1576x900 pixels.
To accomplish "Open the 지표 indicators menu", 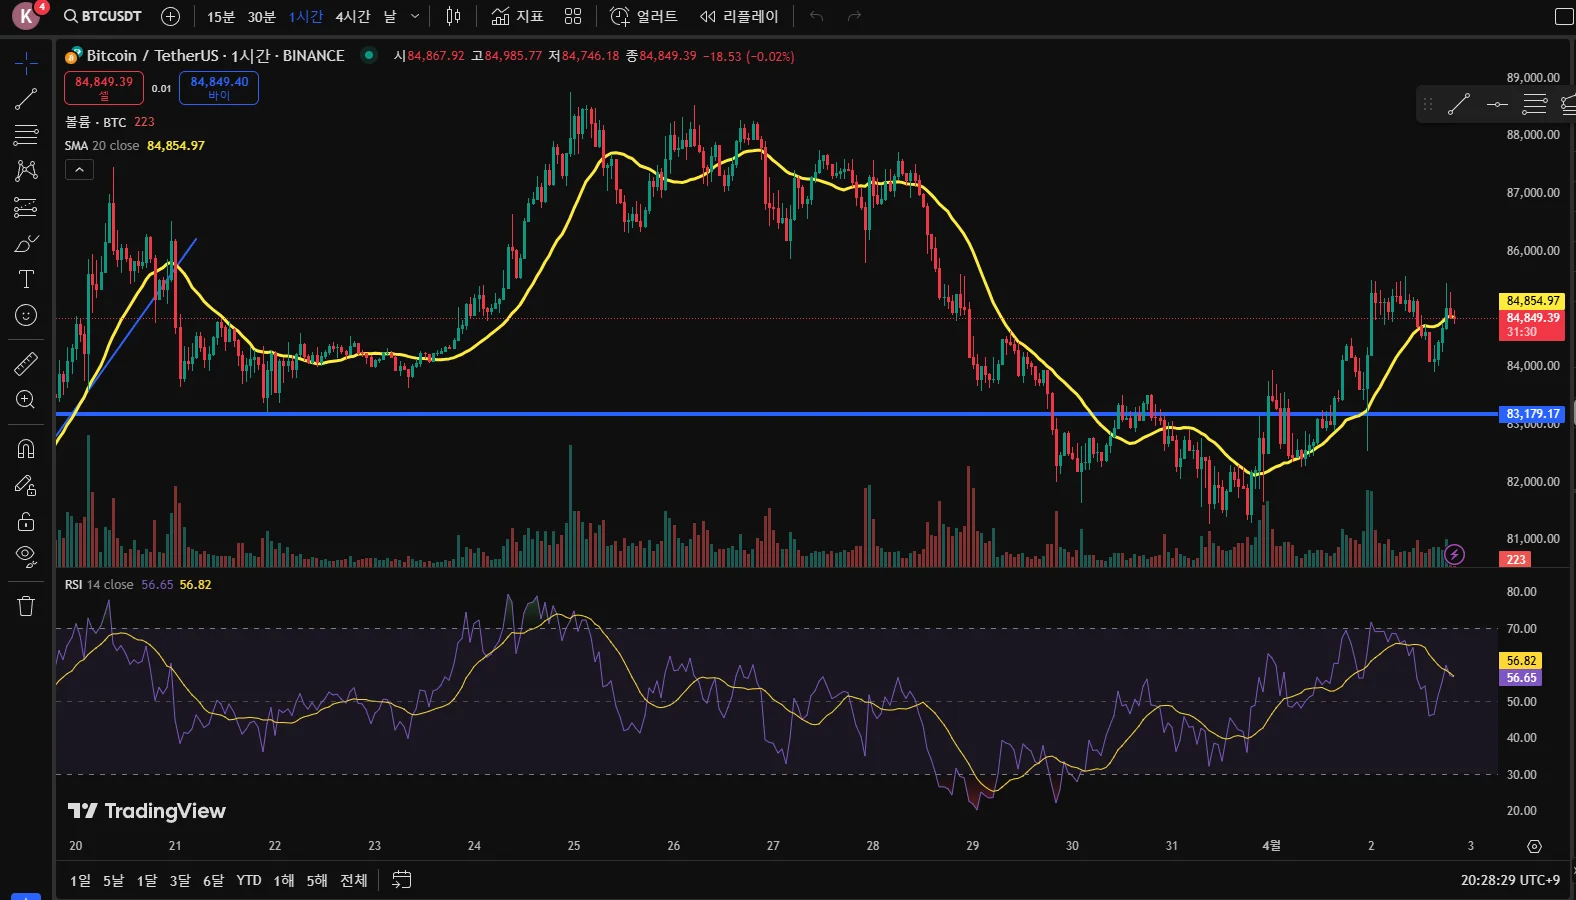I will (x=518, y=17).
